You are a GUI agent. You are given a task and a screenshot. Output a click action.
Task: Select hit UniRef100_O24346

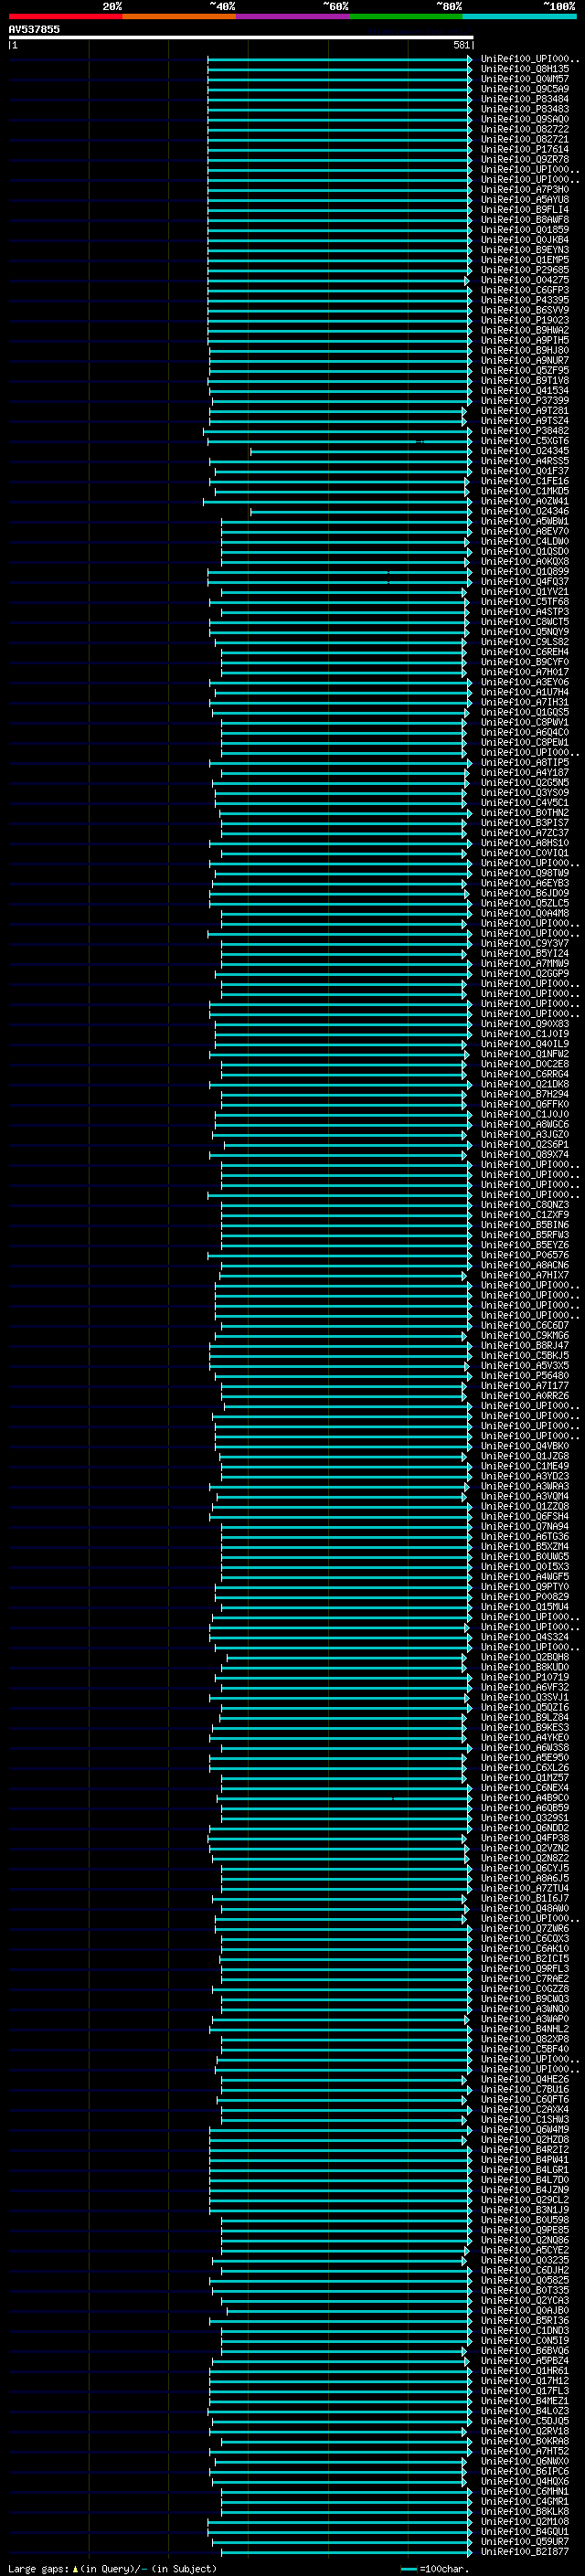click(x=524, y=511)
